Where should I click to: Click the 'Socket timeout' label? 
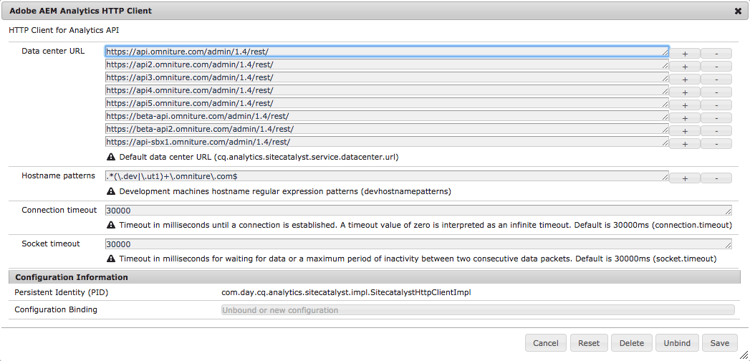coord(51,244)
